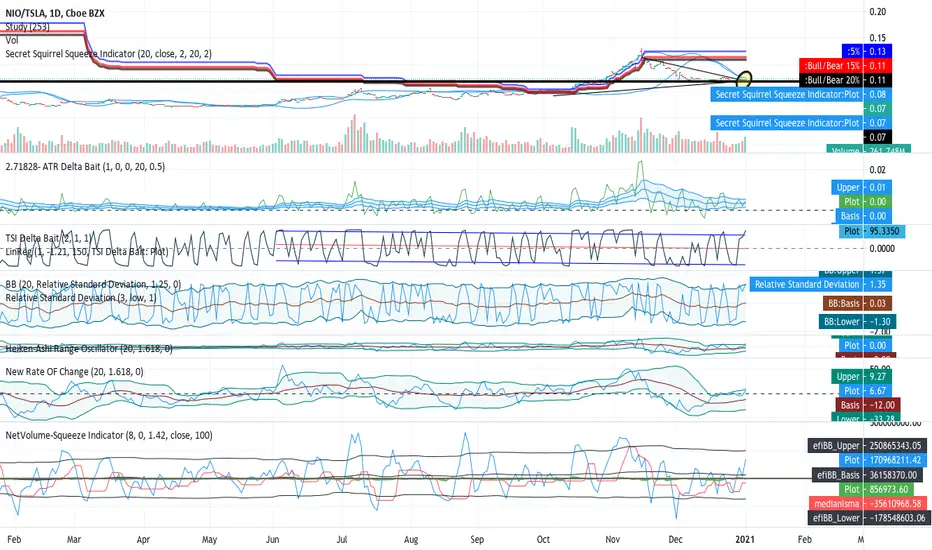Click the blue :5% 0.13 price label

(867, 51)
